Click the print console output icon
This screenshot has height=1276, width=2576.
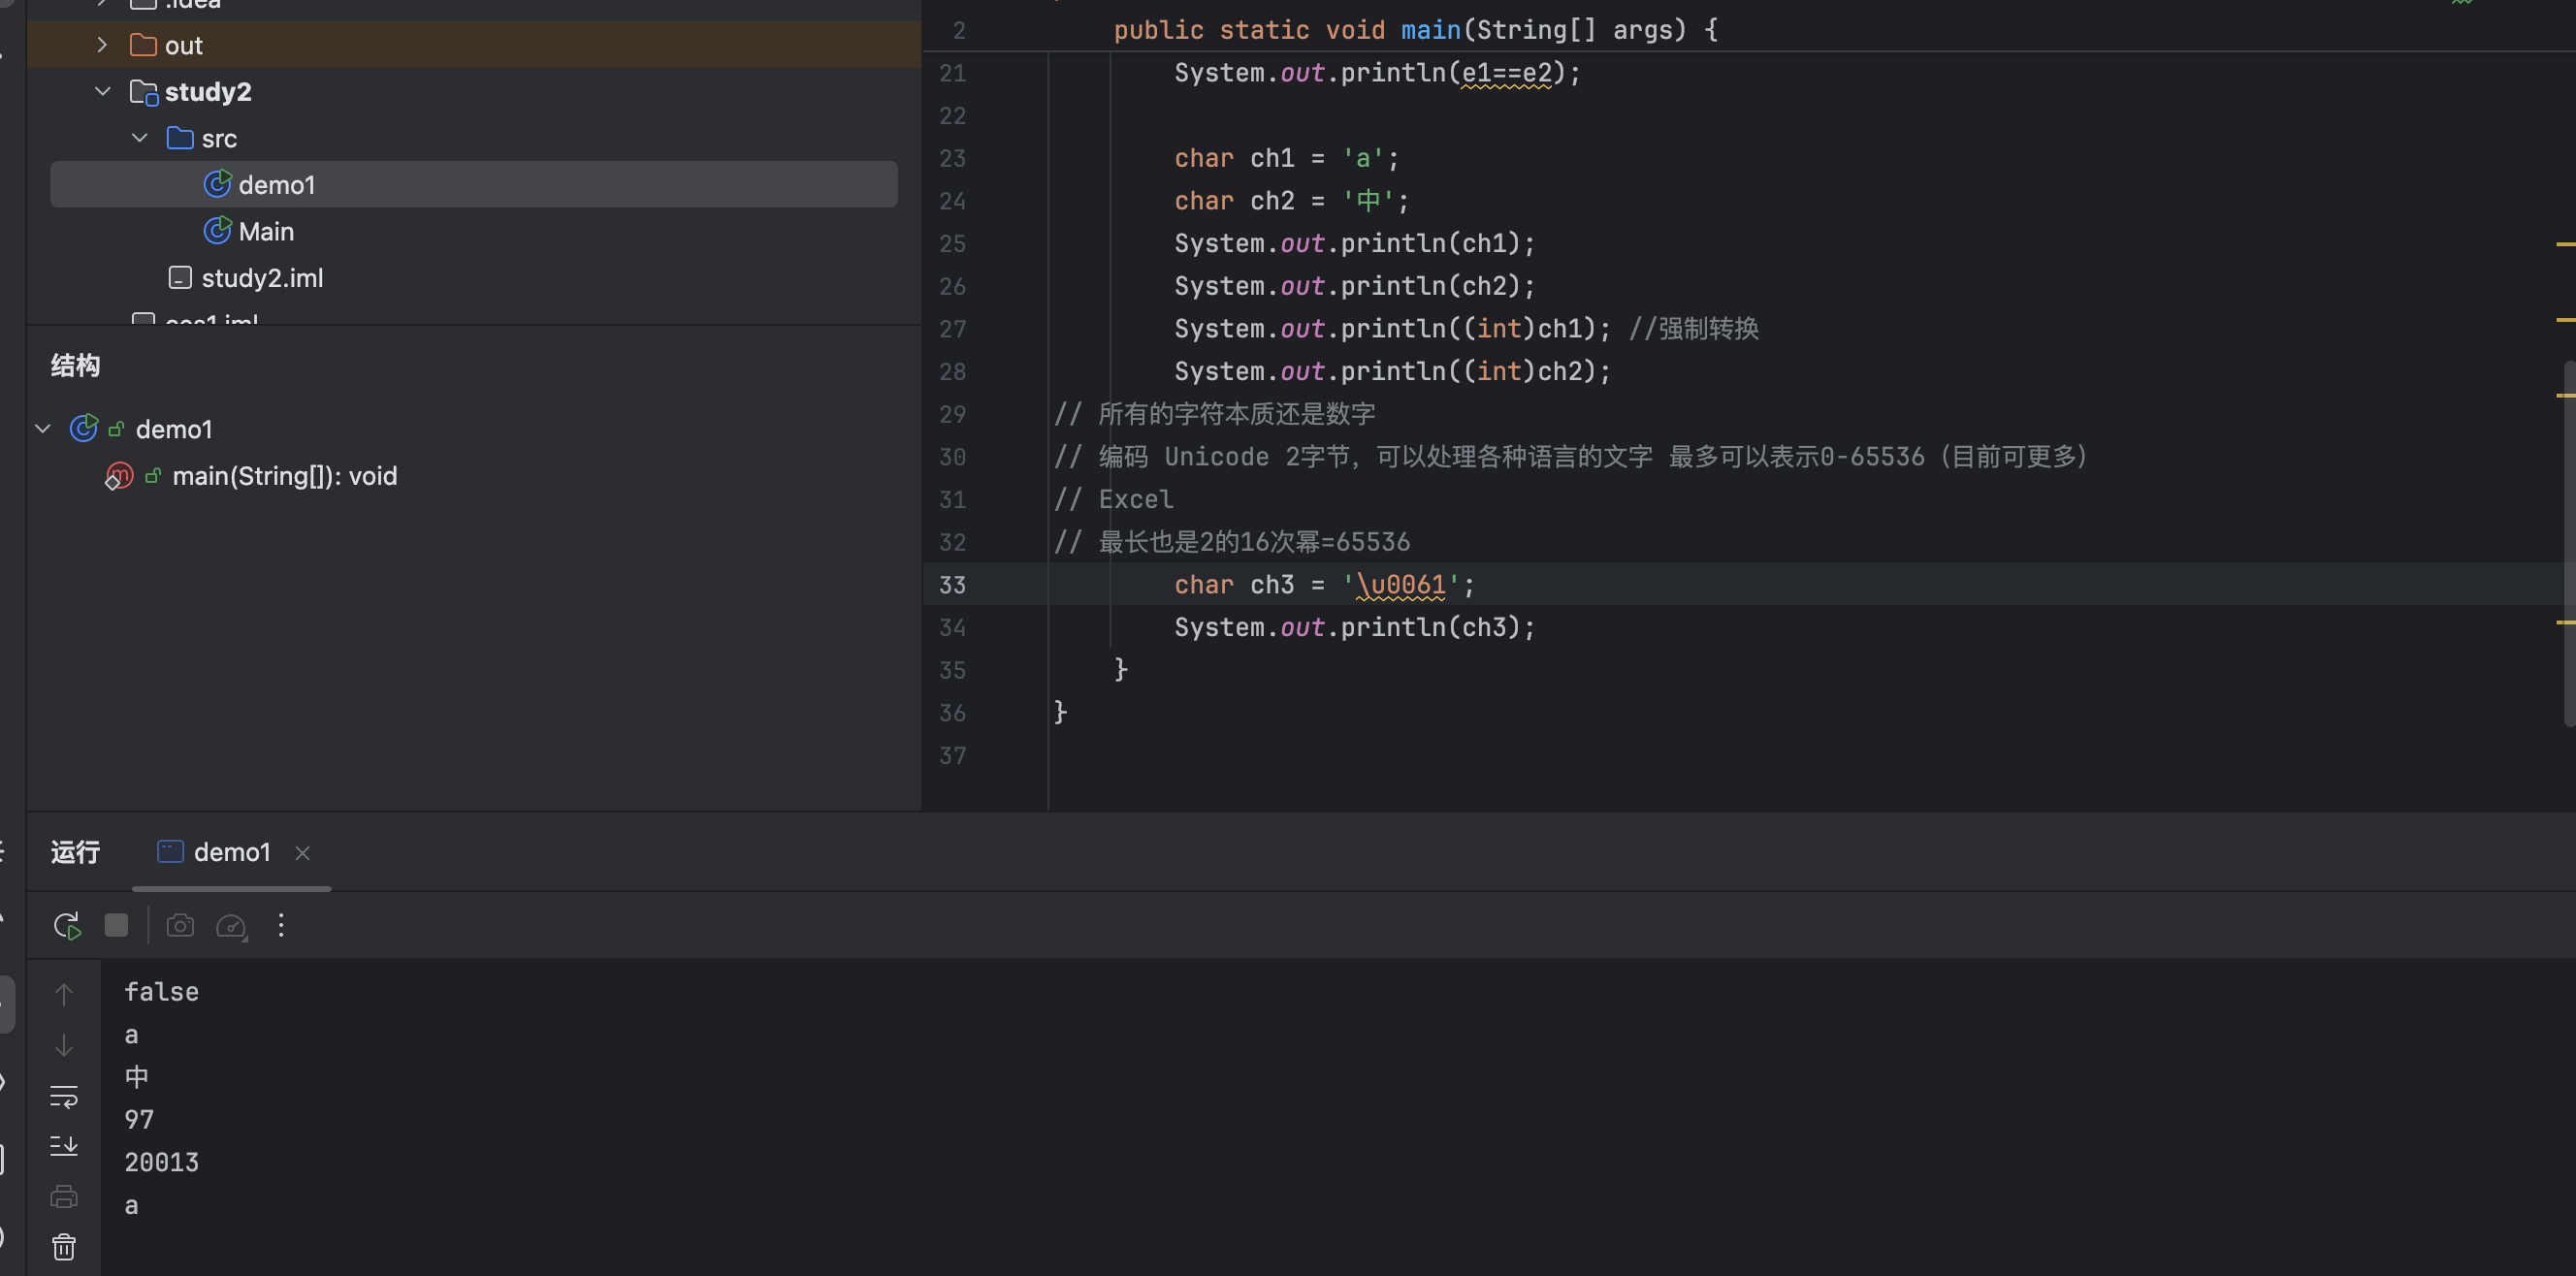pyautogui.click(x=64, y=1196)
